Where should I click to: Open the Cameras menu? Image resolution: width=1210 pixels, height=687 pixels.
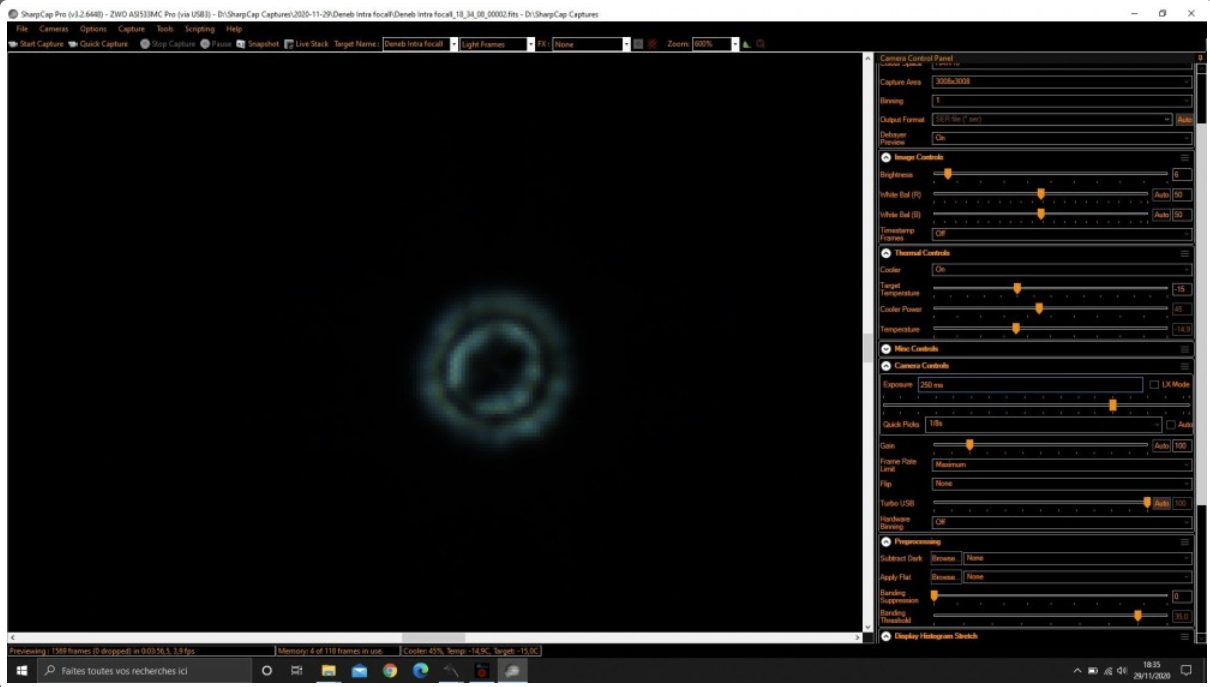point(54,29)
